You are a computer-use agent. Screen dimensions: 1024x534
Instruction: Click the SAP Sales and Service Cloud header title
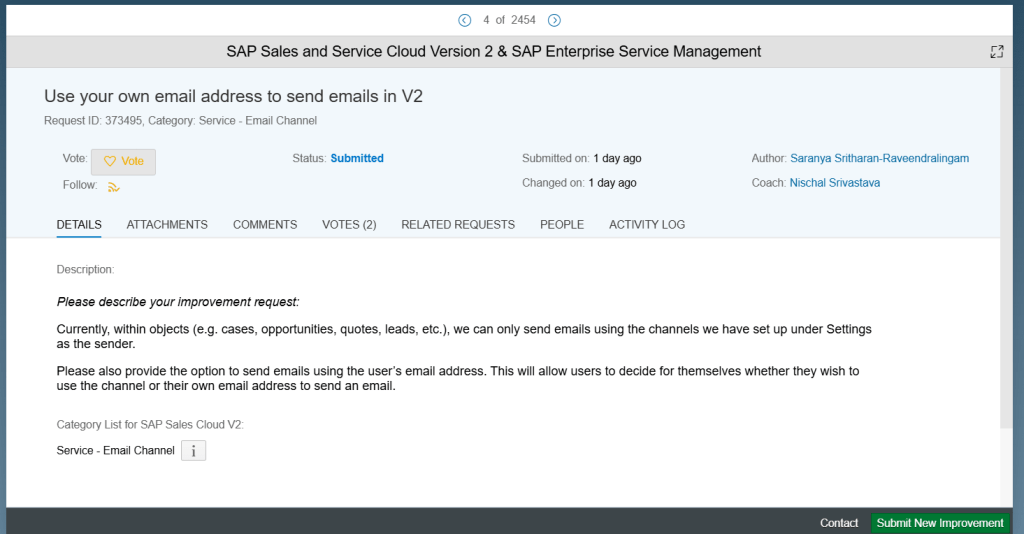(494, 52)
